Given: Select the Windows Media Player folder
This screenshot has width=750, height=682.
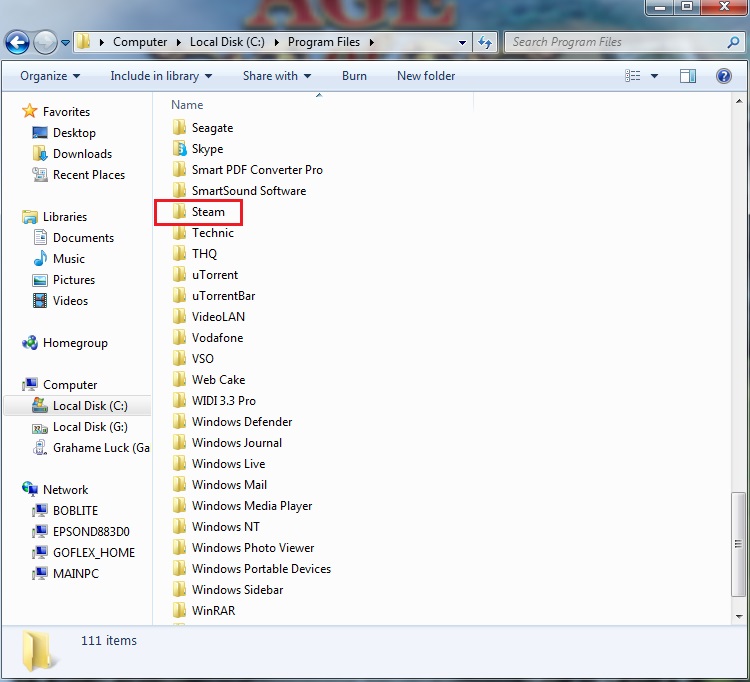Looking at the screenshot, I should pos(252,506).
